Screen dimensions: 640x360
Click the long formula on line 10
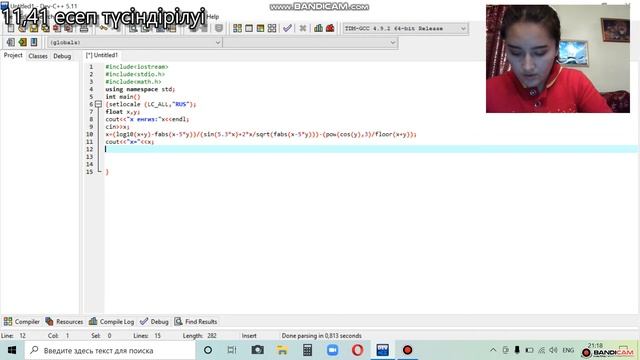click(x=261, y=134)
